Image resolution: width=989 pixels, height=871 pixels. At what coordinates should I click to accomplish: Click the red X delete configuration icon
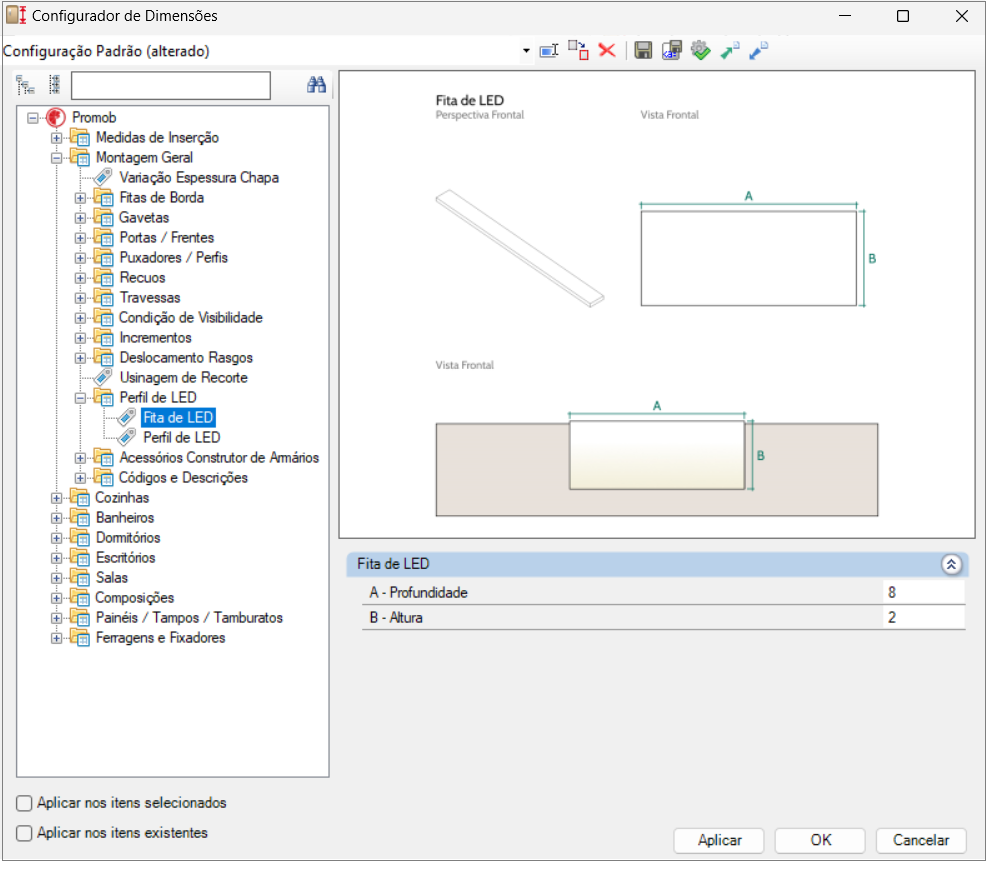[x=607, y=51]
